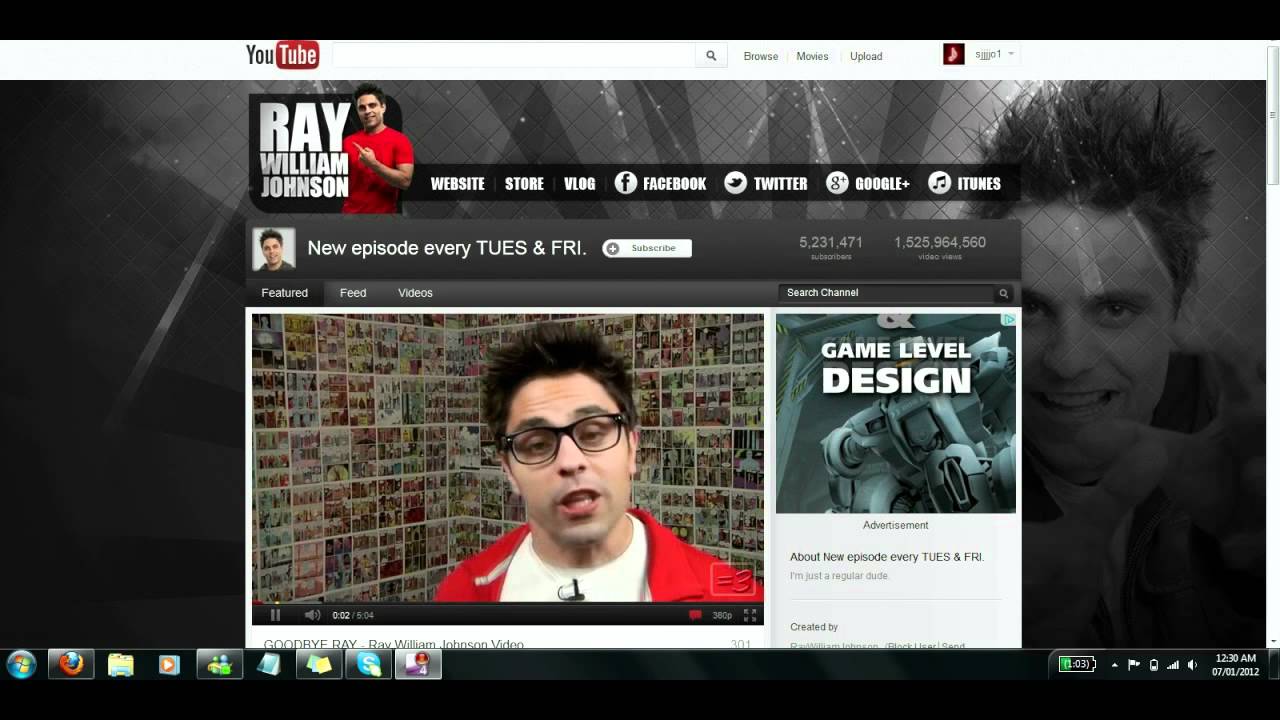This screenshot has width=1280, height=720.
Task: Click the magnifier search button in header
Action: point(711,56)
